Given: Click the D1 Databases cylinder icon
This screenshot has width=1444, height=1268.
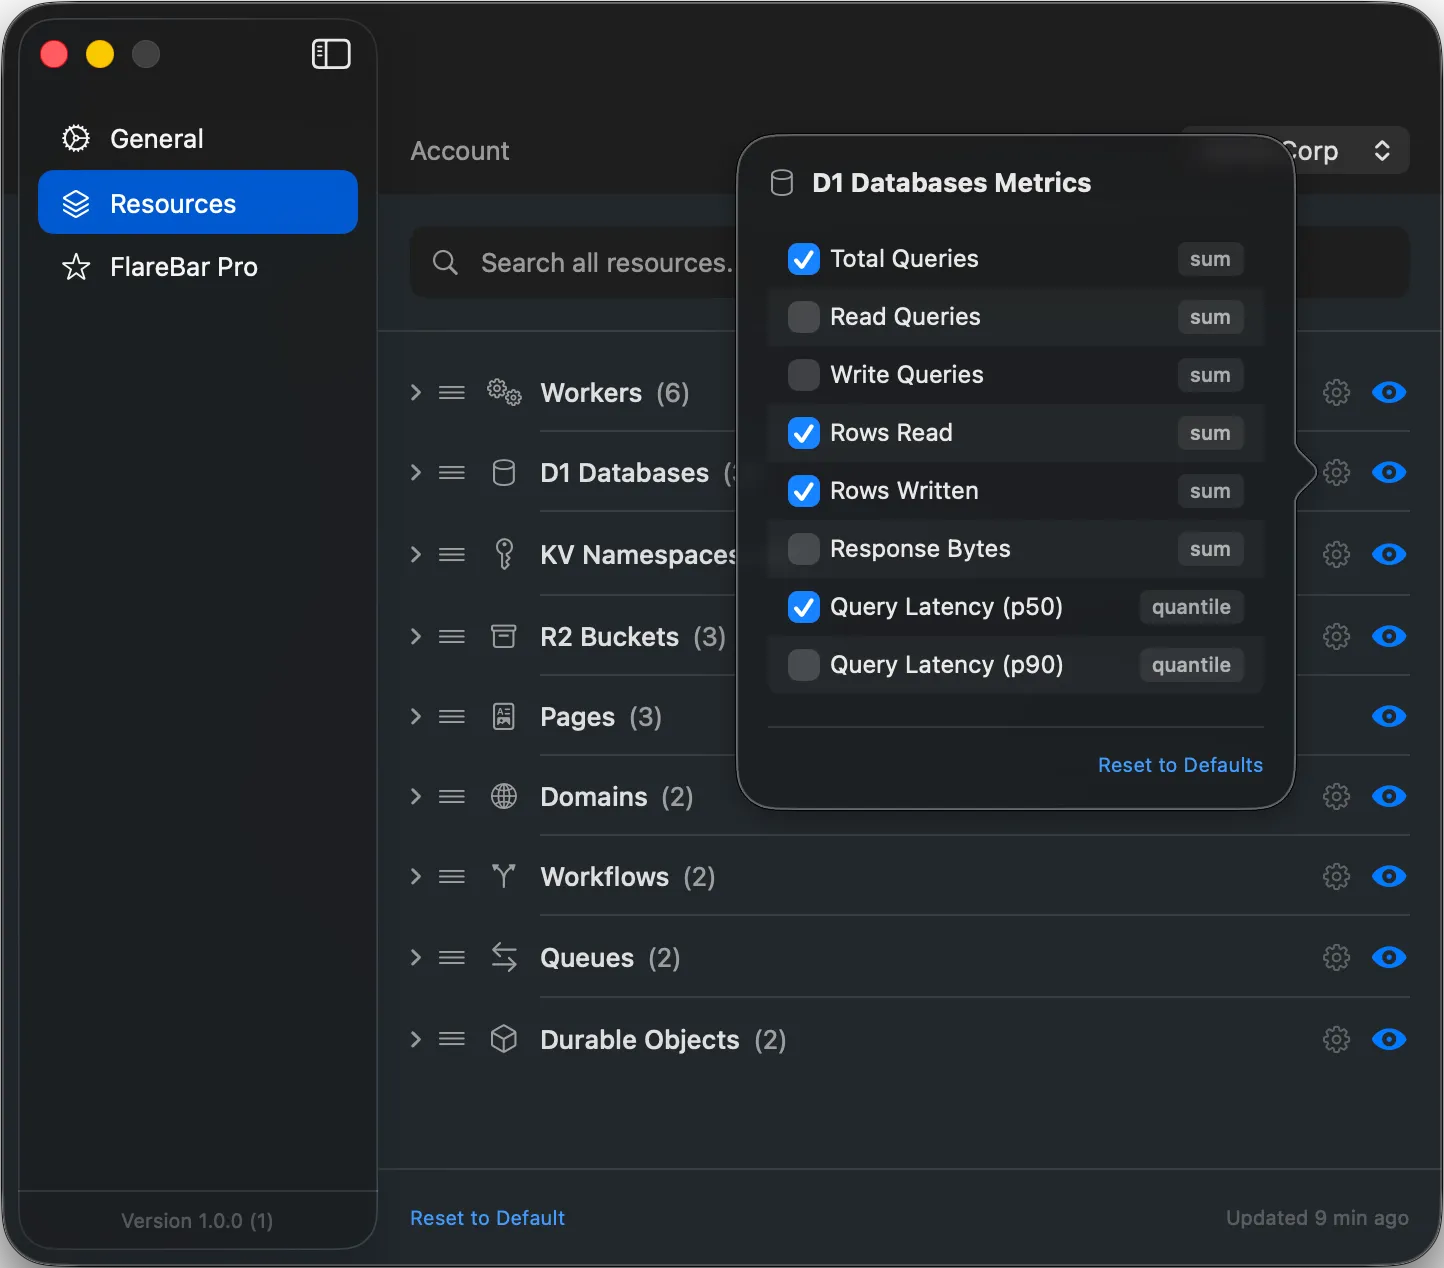Looking at the screenshot, I should [x=504, y=472].
